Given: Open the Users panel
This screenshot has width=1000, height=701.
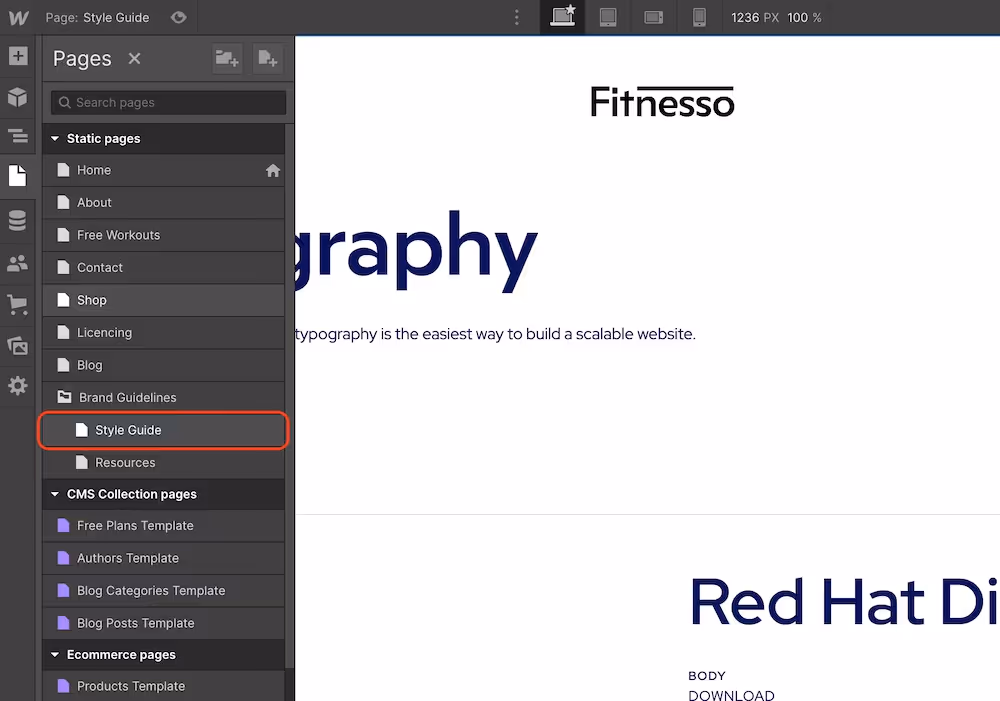Looking at the screenshot, I should (18, 263).
